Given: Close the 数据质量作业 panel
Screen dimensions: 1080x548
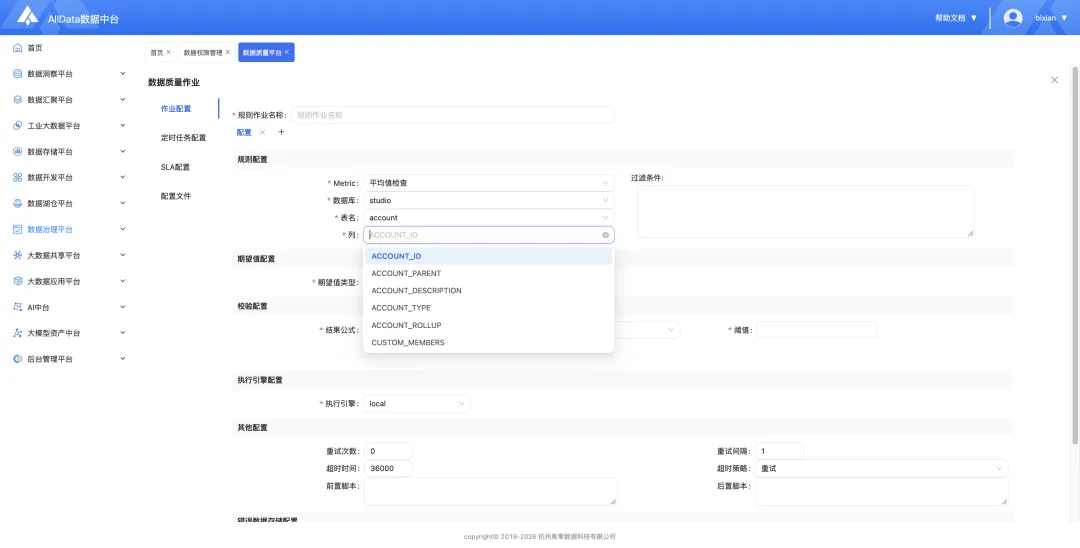Looking at the screenshot, I should point(1055,80).
